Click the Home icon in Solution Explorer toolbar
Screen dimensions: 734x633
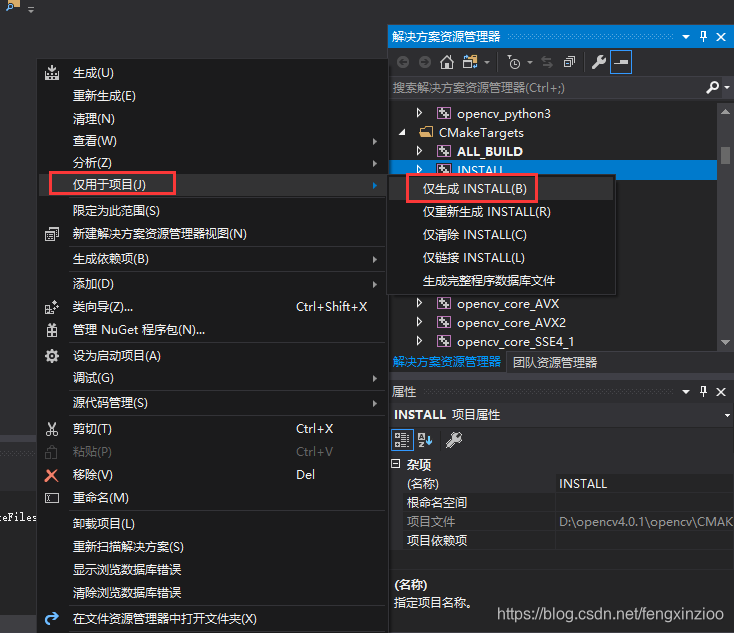447,62
